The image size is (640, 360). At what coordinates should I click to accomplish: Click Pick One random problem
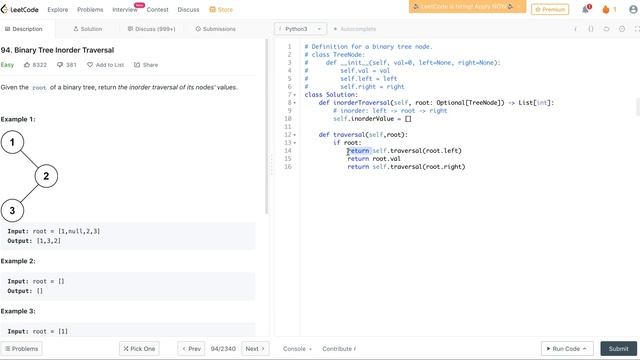[x=139, y=349]
